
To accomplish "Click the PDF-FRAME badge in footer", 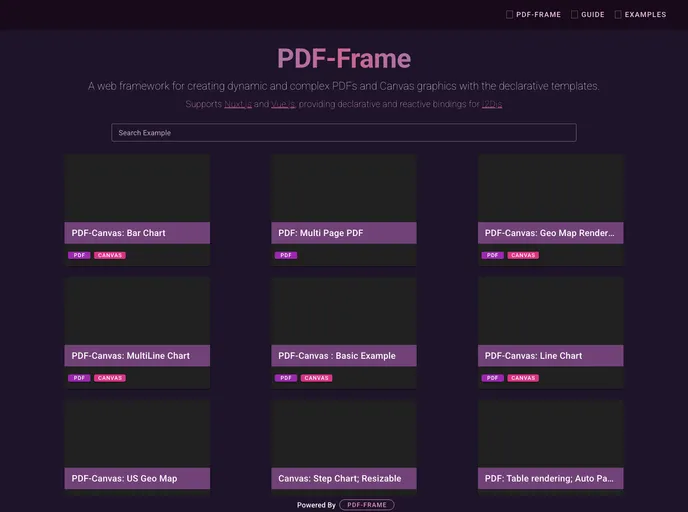I will pos(367,505).
